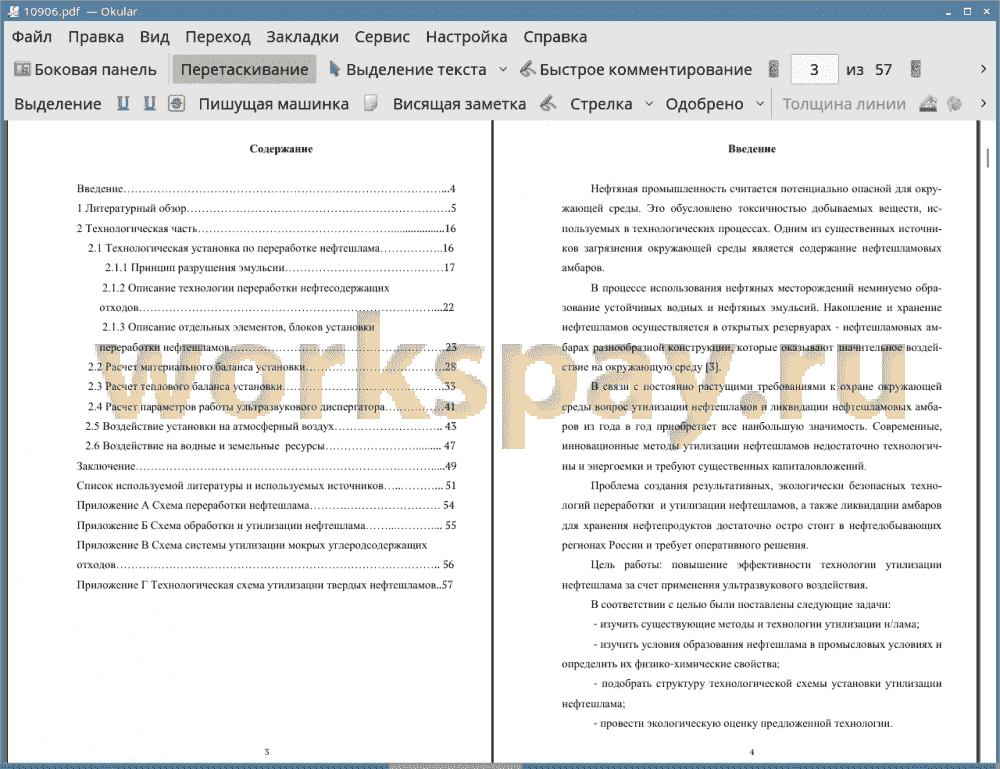The image size is (1000, 769).
Task: Open the dropdown arrow beside Выделение текста
Action: (503, 70)
